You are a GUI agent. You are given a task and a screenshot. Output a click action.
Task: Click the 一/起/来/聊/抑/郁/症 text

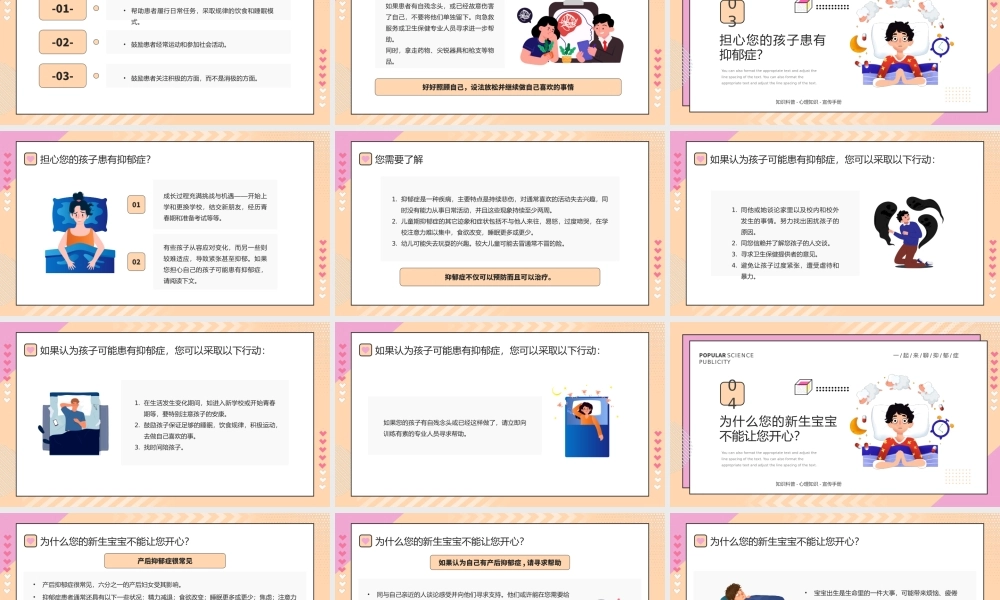click(x=926, y=355)
